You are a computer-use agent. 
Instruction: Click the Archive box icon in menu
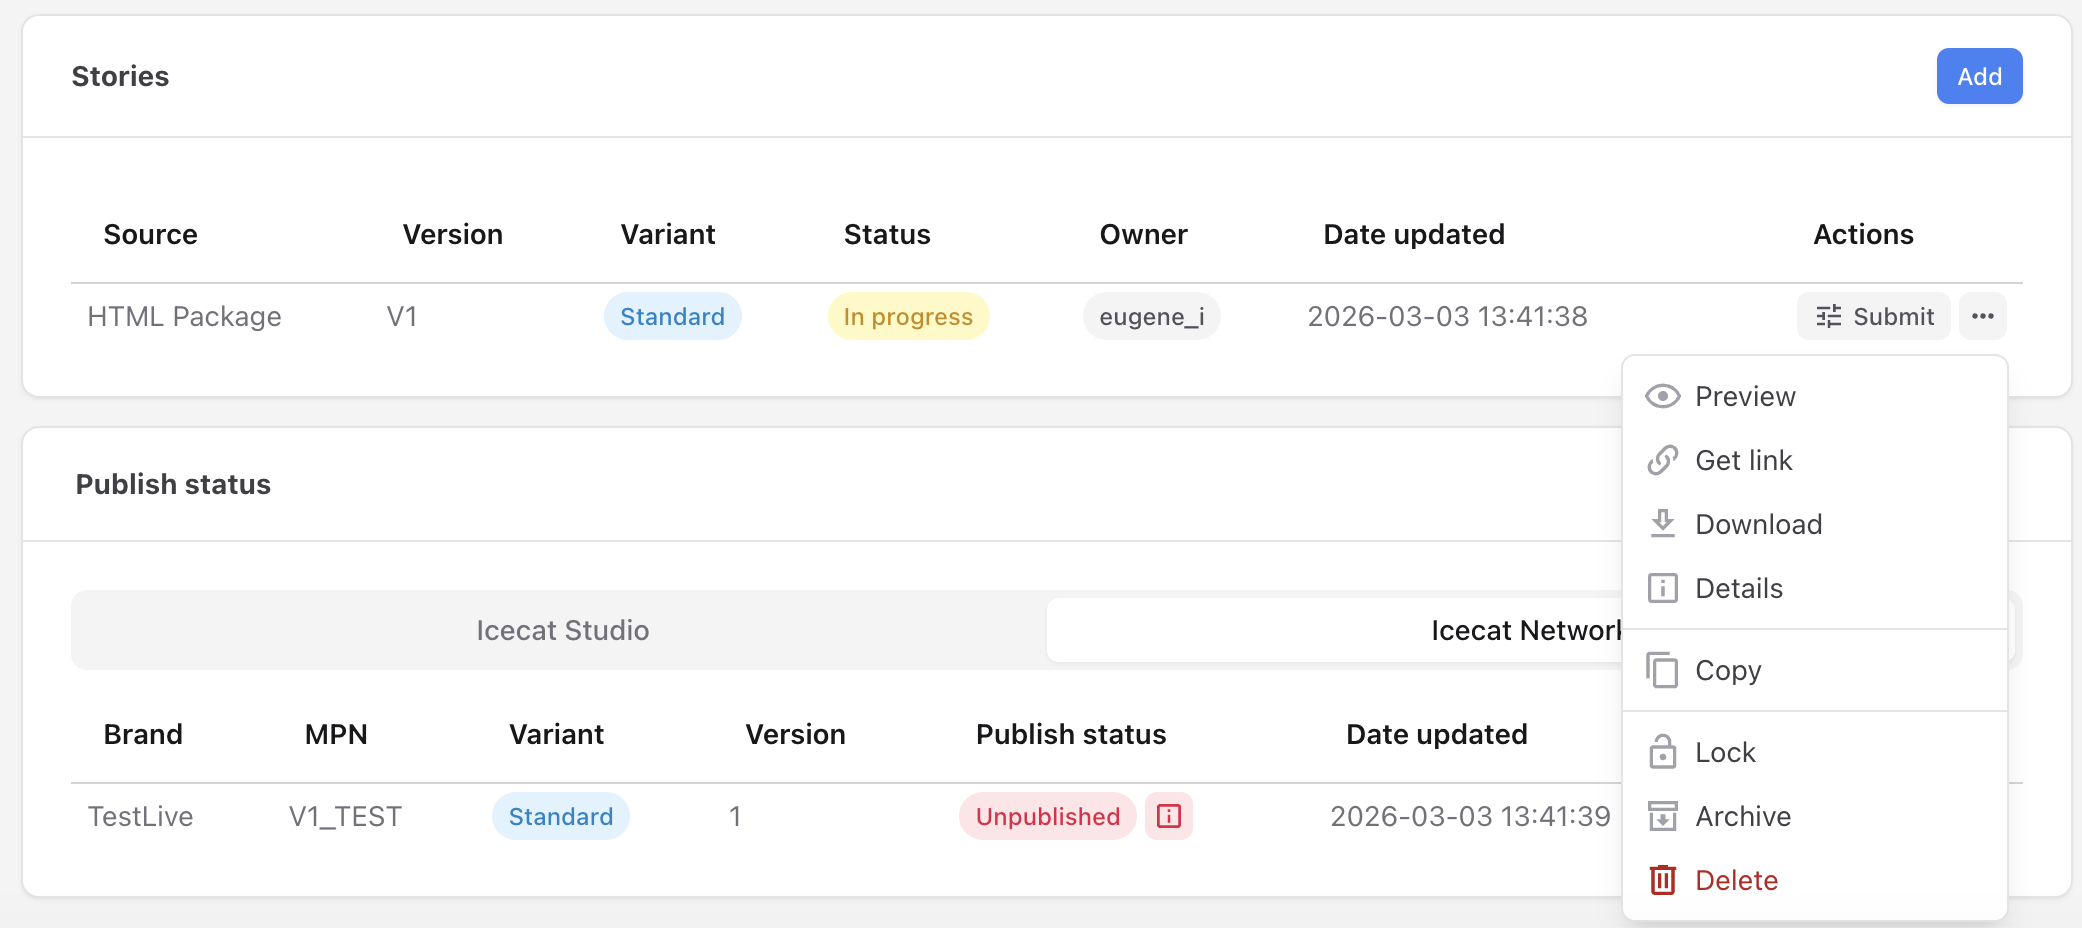coord(1662,816)
